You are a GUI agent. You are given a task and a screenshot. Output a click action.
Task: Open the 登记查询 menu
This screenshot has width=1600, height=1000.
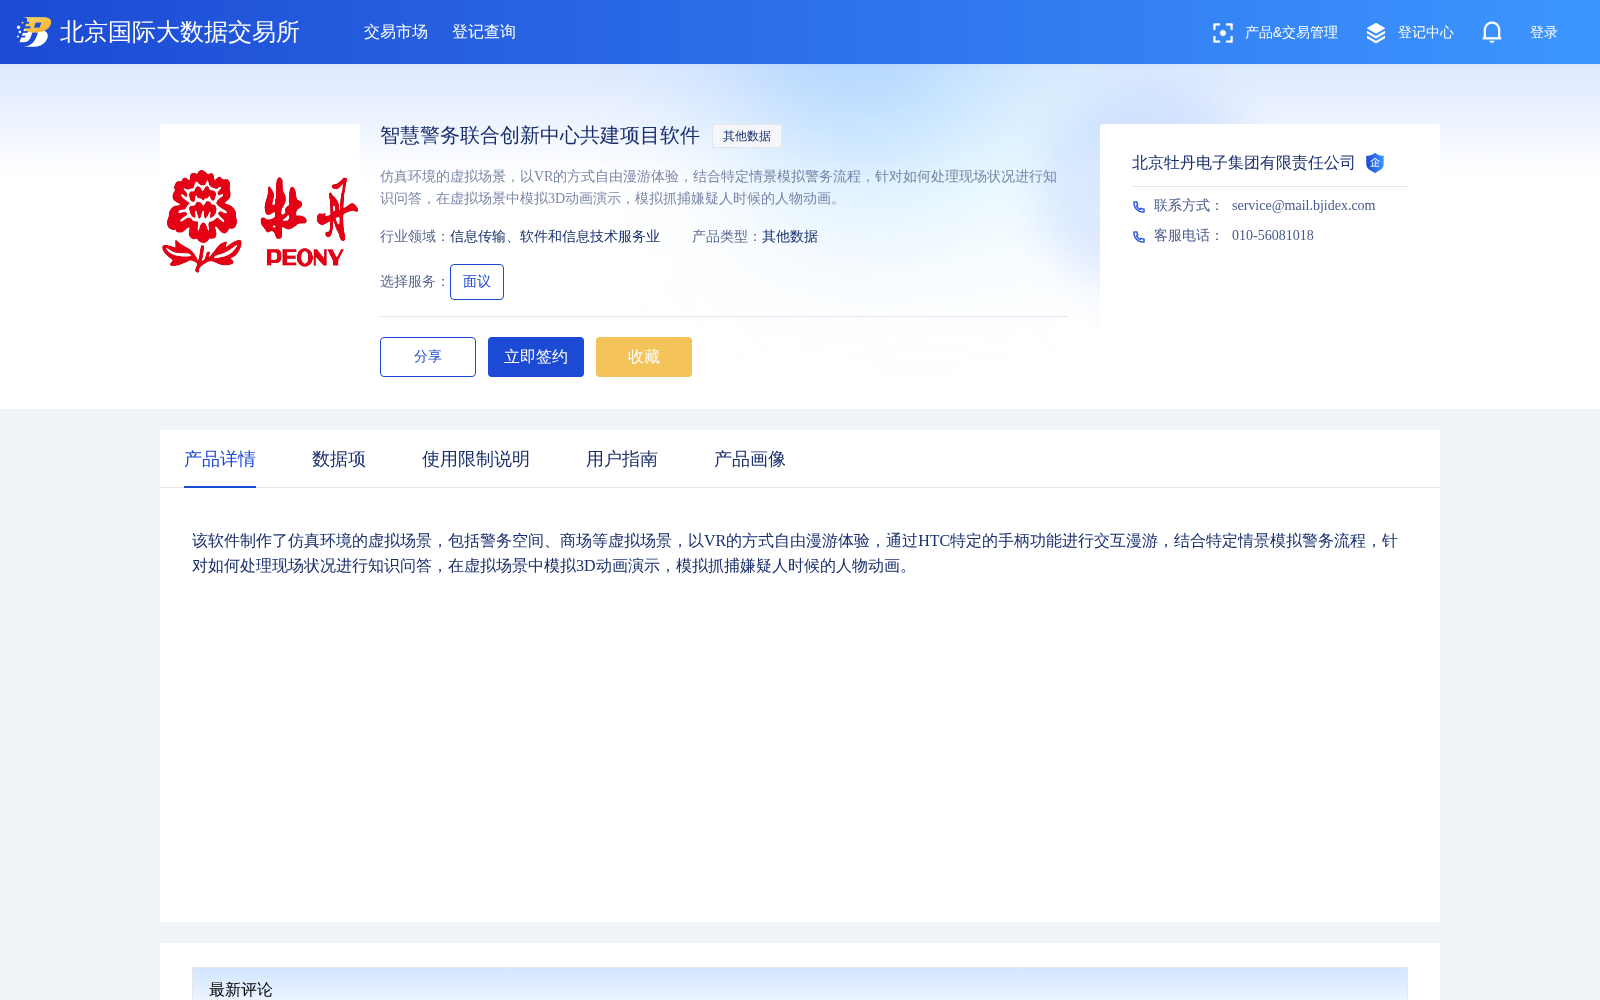484,32
